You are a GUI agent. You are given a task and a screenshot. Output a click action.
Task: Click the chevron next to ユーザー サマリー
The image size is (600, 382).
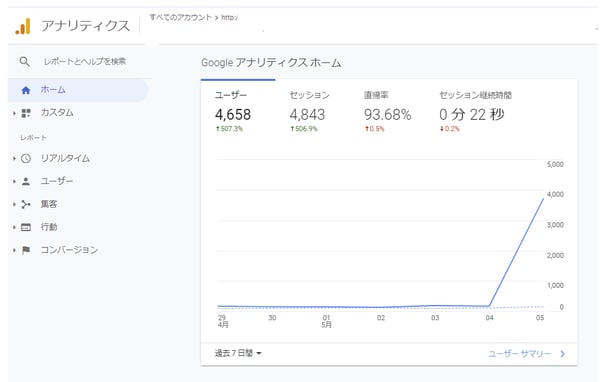pyautogui.click(x=562, y=354)
